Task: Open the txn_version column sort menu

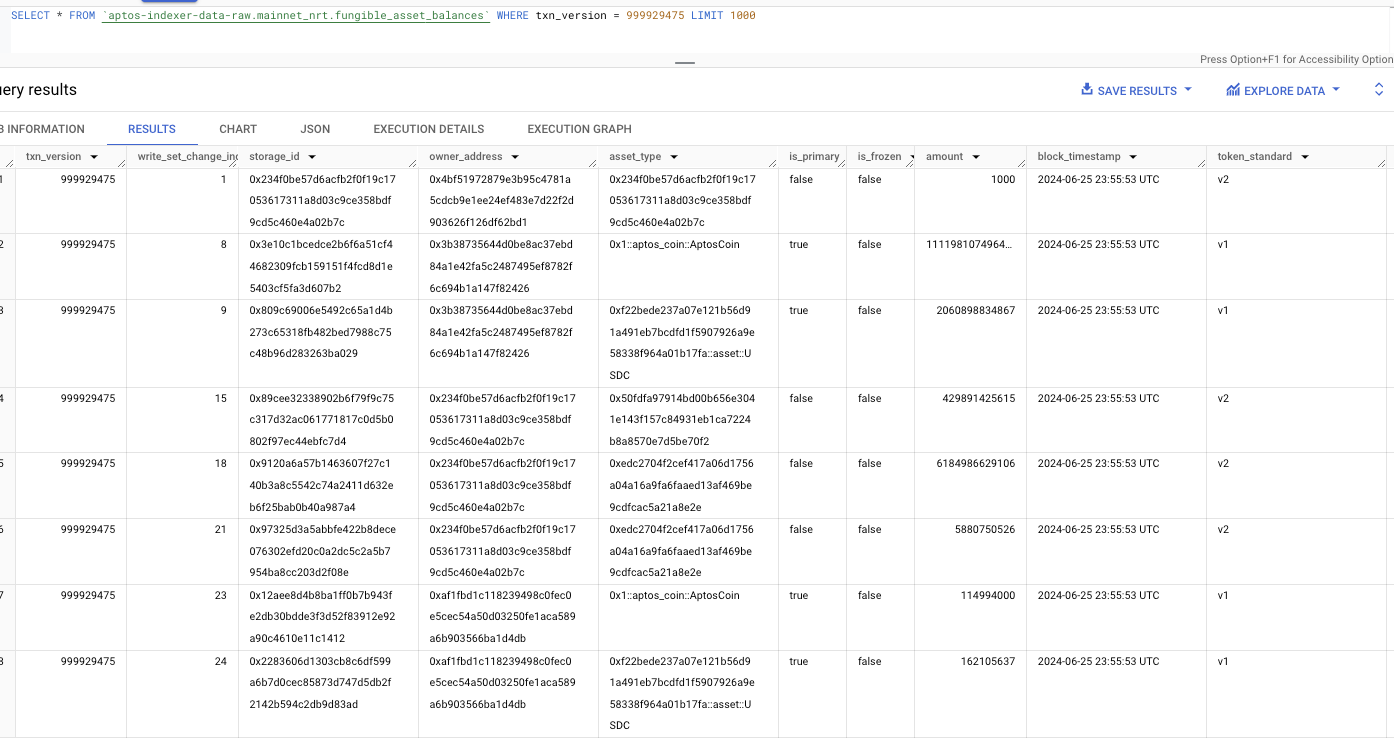Action: [94, 157]
